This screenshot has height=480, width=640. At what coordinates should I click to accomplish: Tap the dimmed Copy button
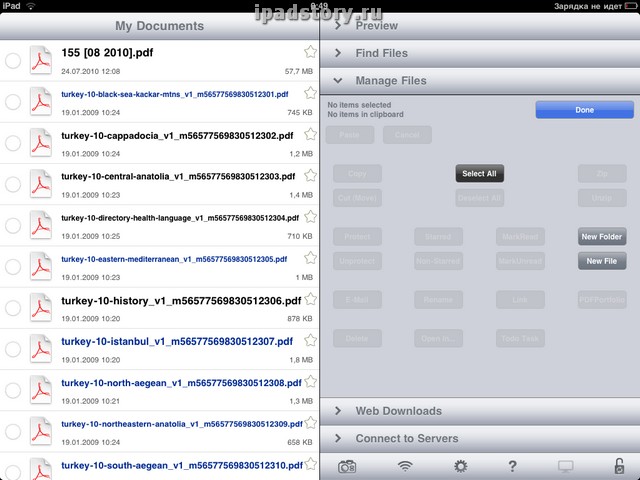click(357, 173)
